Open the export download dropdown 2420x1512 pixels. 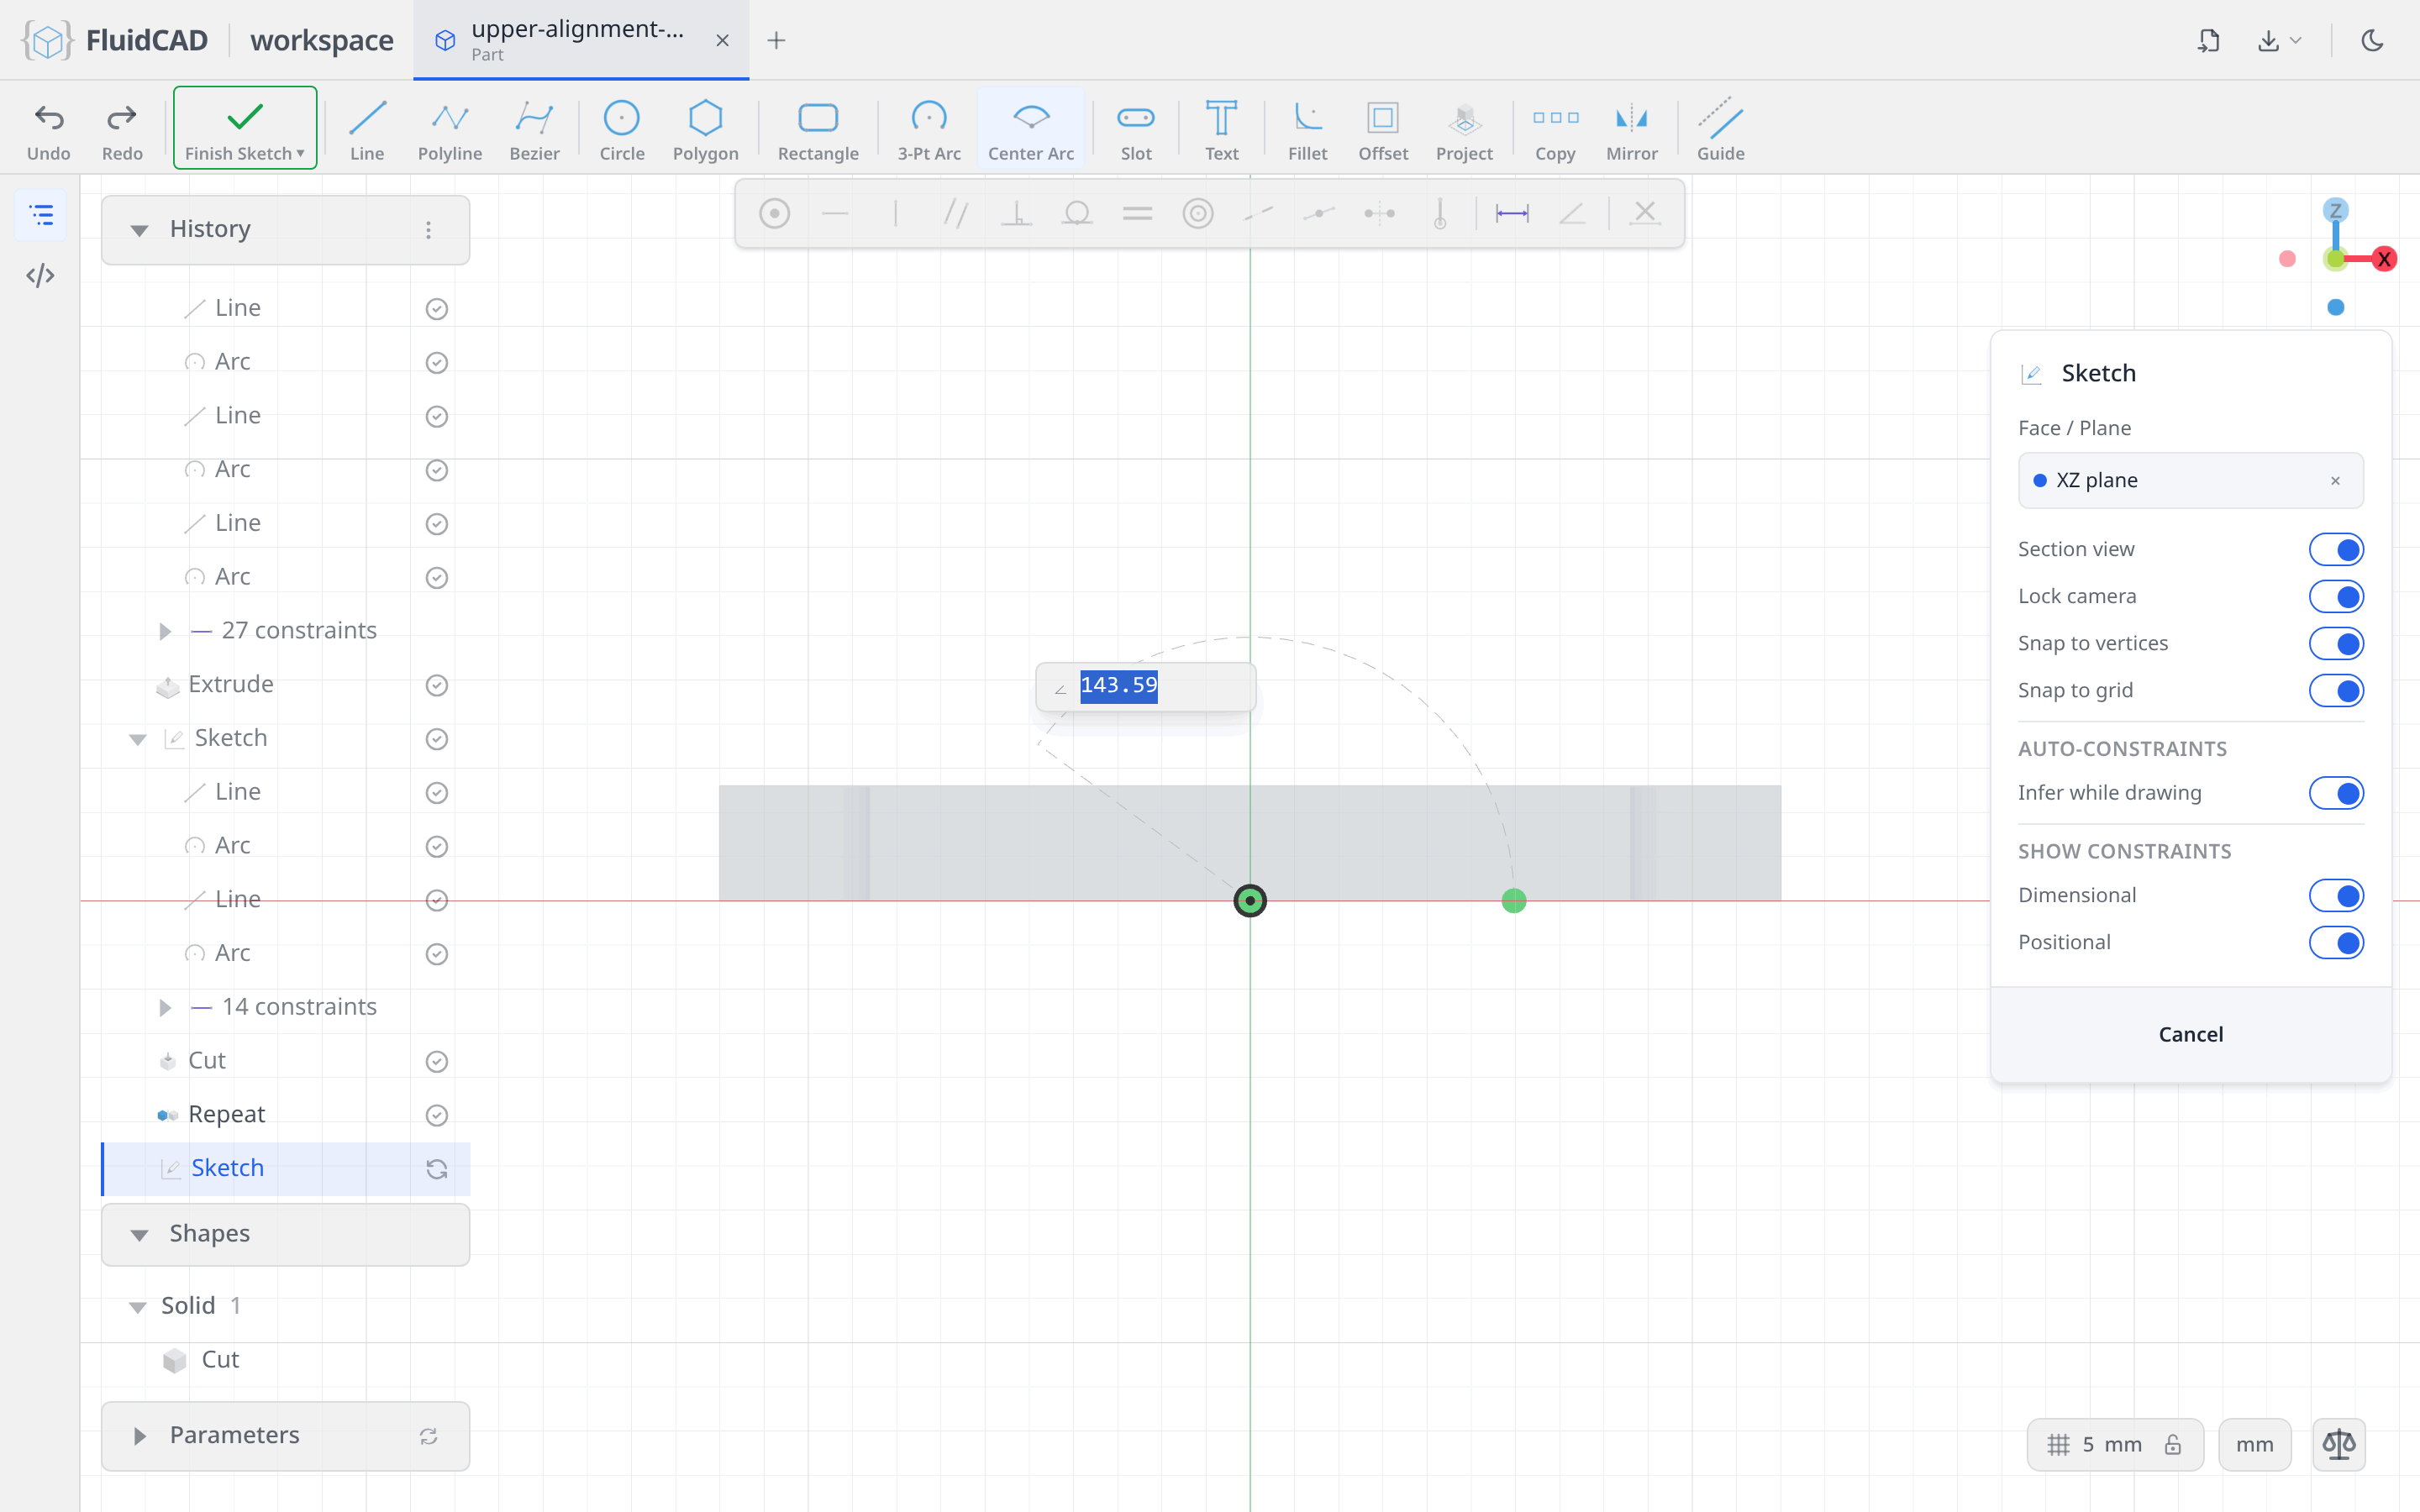pos(2280,40)
